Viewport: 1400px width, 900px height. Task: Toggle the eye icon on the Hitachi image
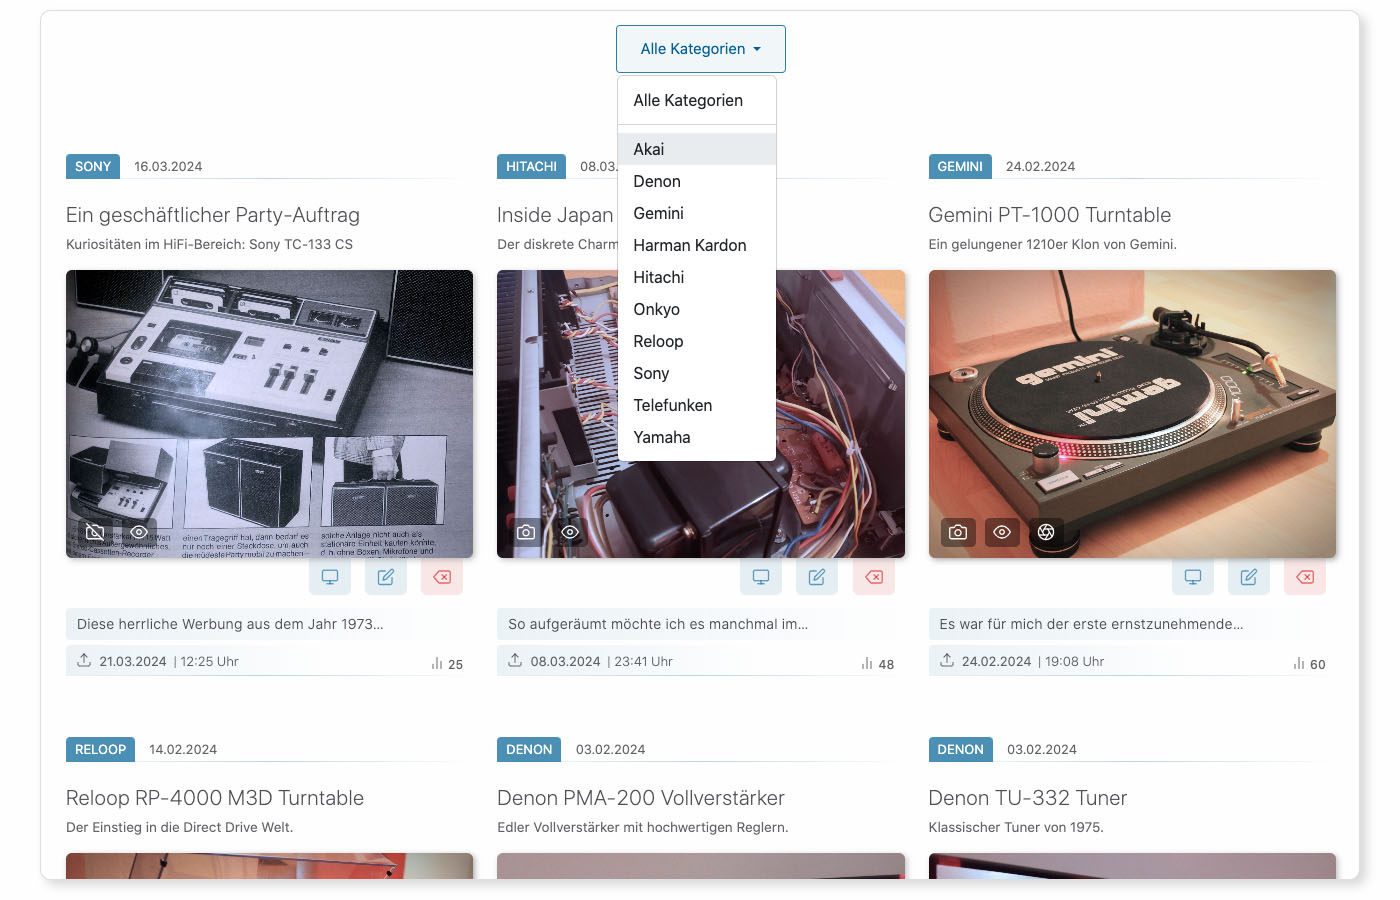[x=570, y=532]
